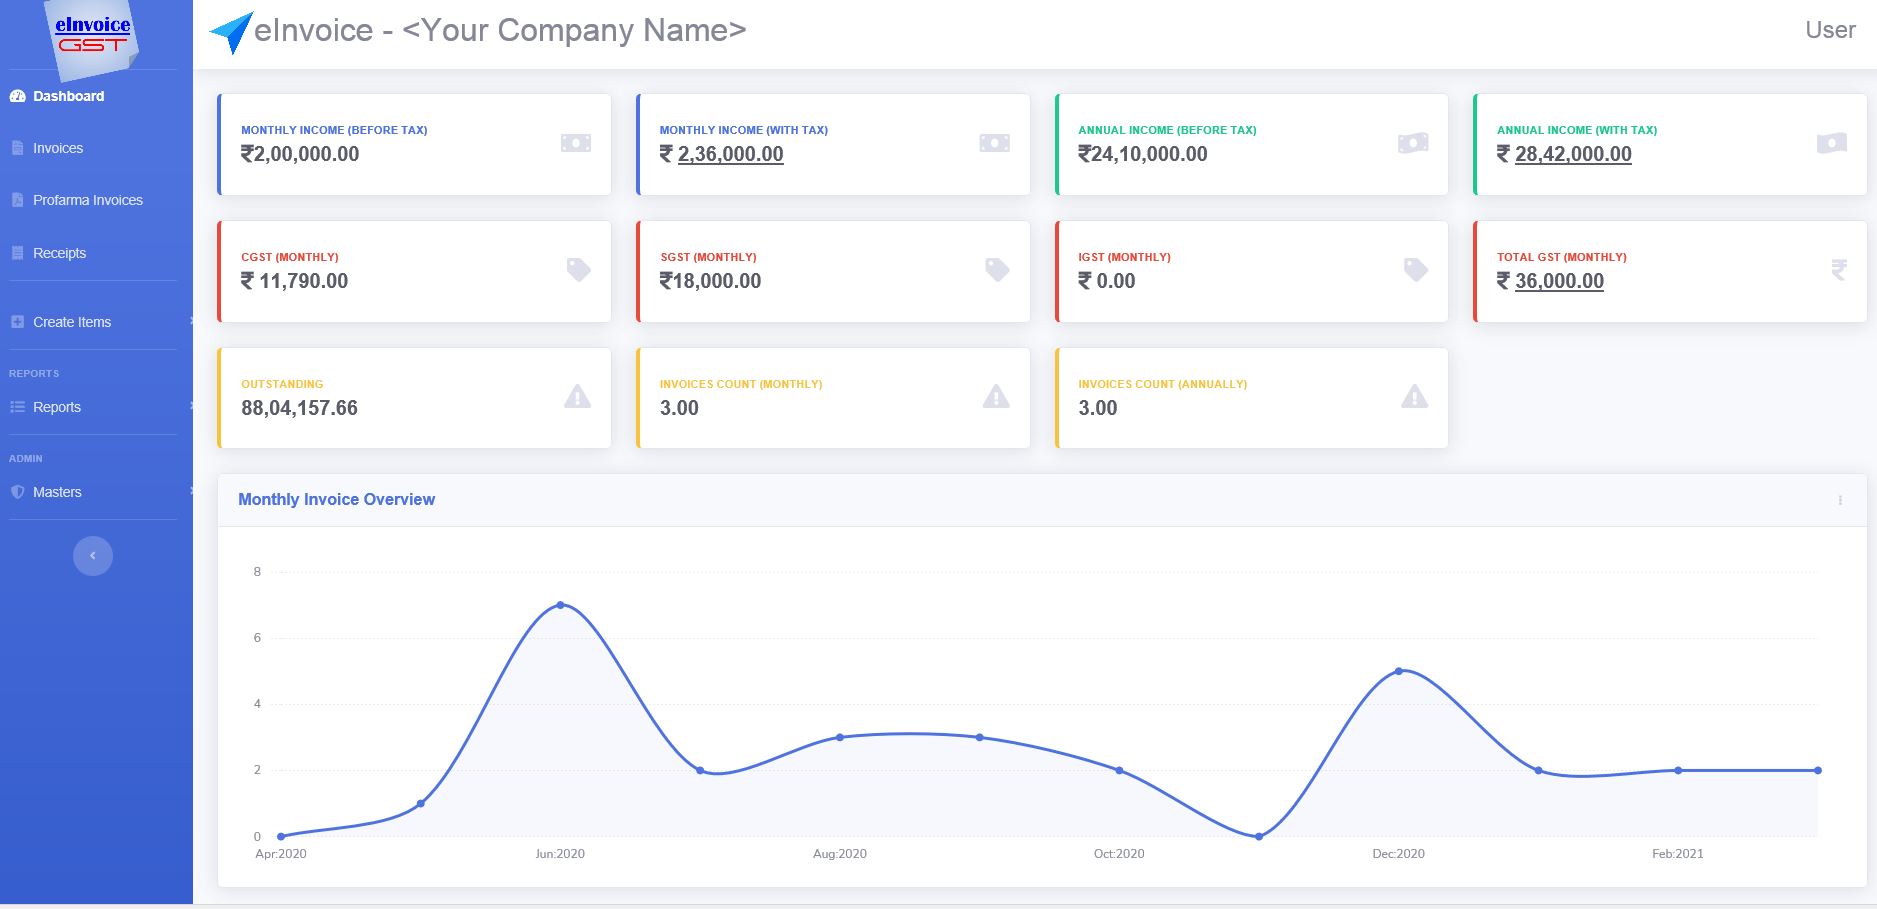The height and width of the screenshot is (909, 1877).
Task: Click the User link at top right
Action: [x=1829, y=30]
